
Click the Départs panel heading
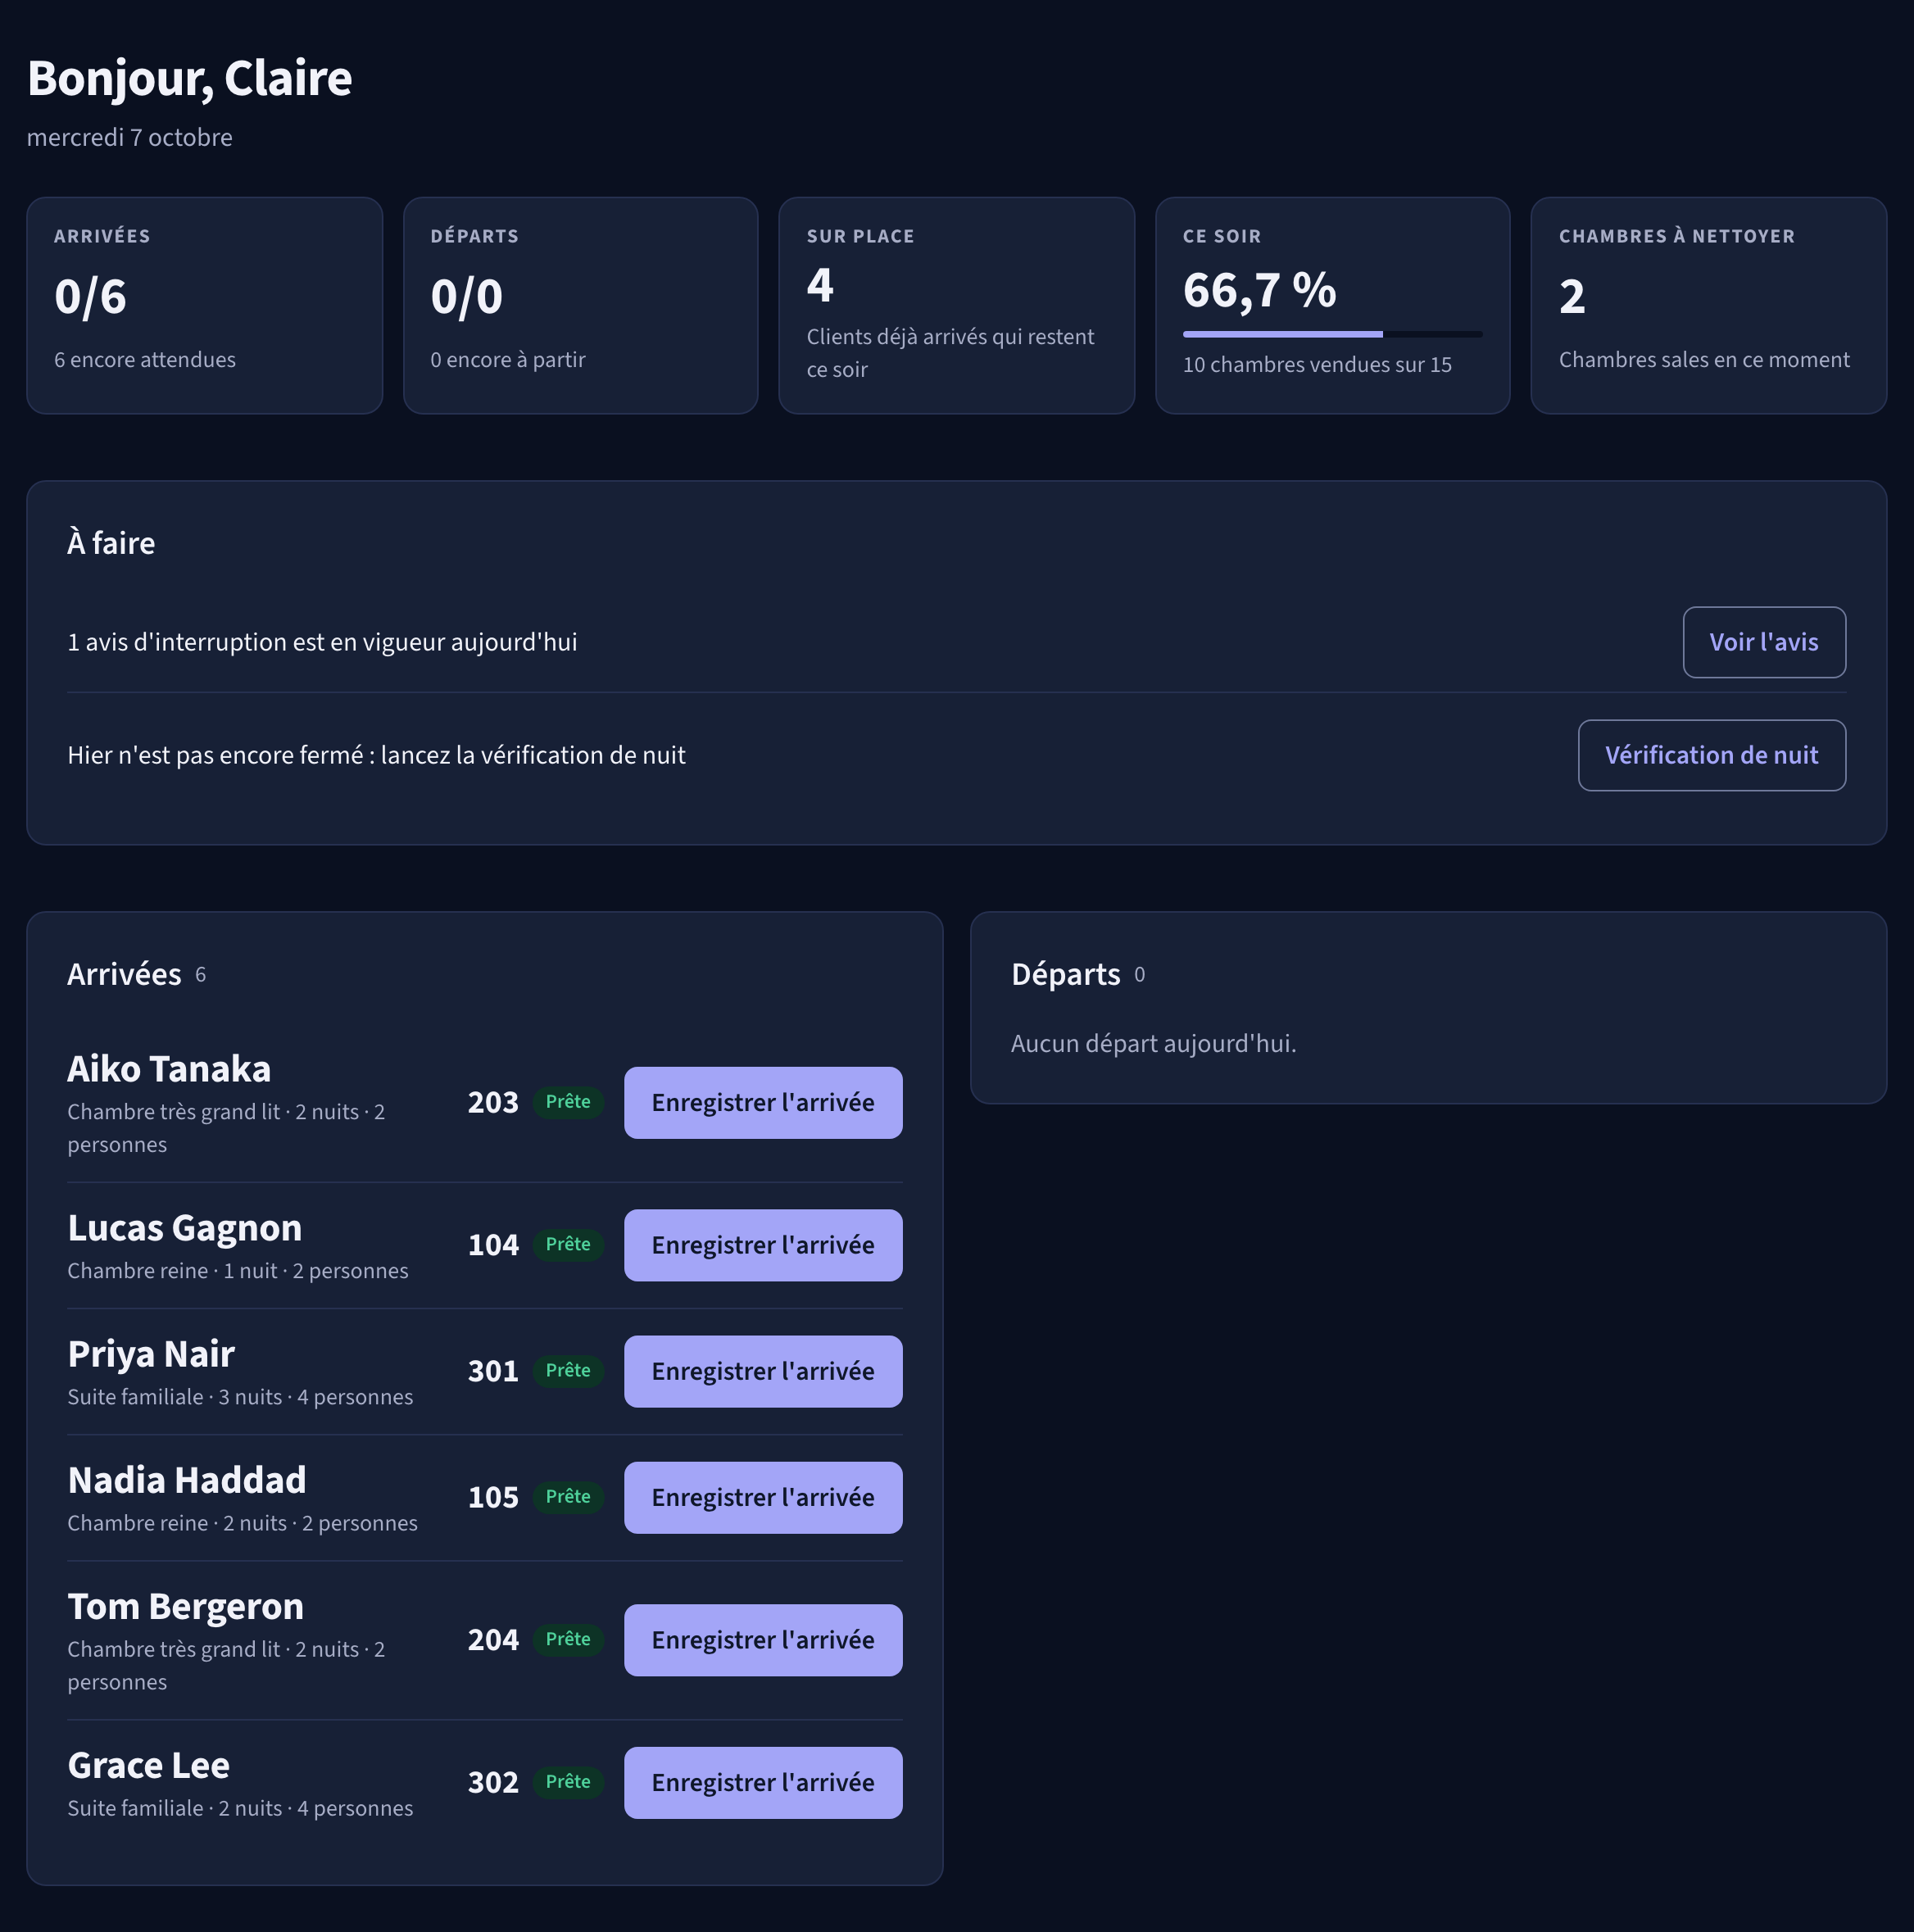tap(1066, 974)
